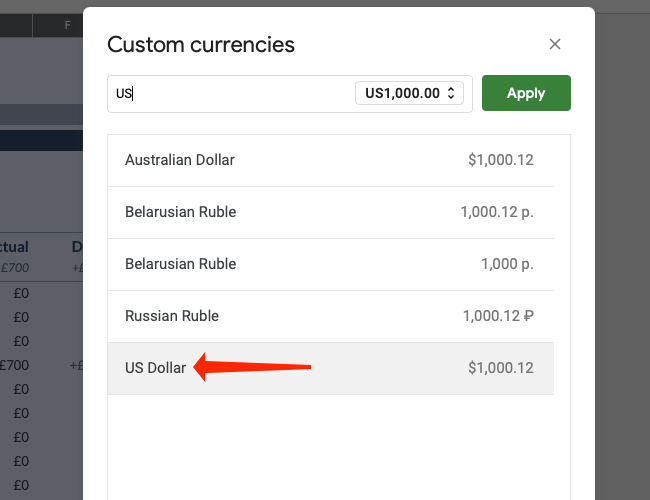Pick US Dollar from the currency list
This screenshot has width=650, height=500.
tap(156, 368)
